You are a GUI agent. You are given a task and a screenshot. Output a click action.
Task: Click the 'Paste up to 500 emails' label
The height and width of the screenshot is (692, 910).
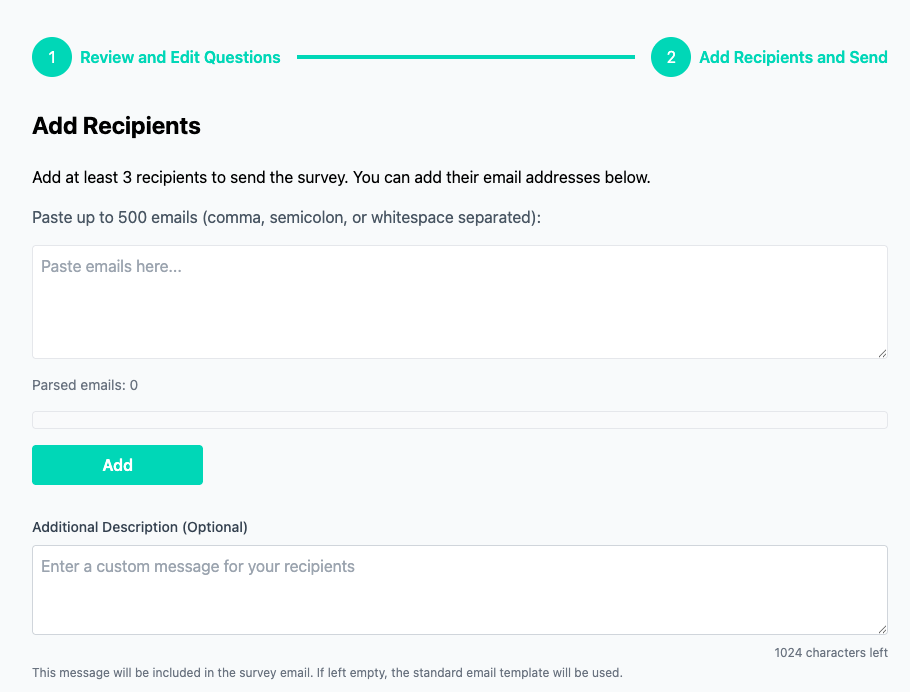pos(286,217)
